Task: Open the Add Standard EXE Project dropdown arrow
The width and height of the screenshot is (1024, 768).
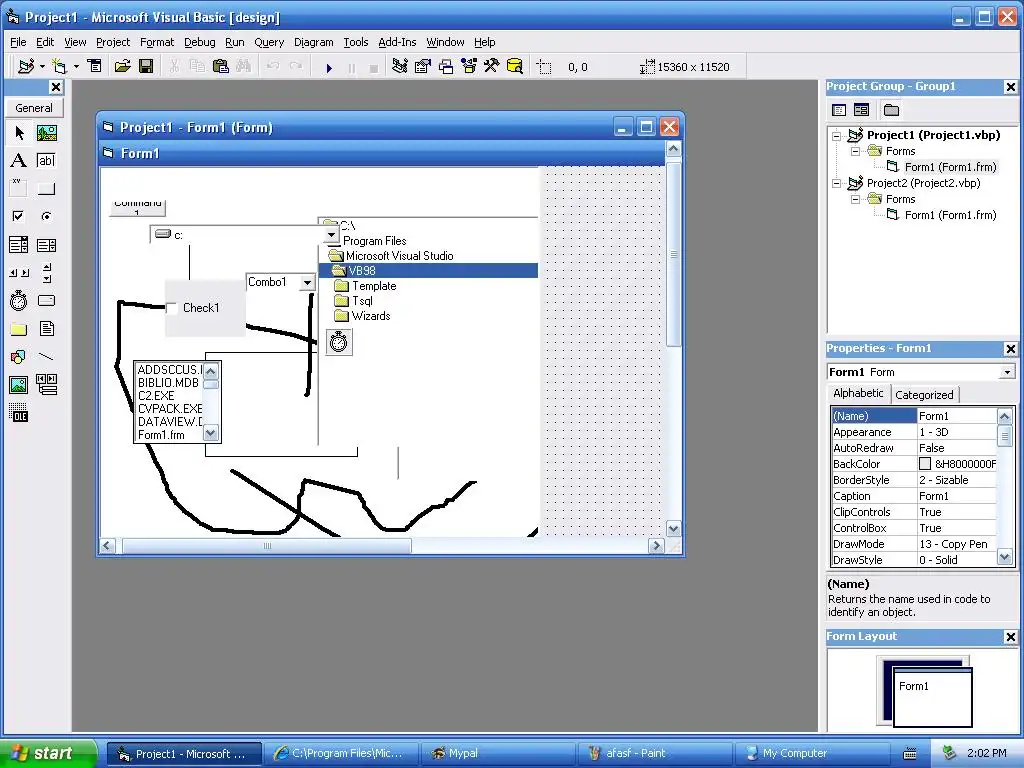Action: (x=42, y=67)
